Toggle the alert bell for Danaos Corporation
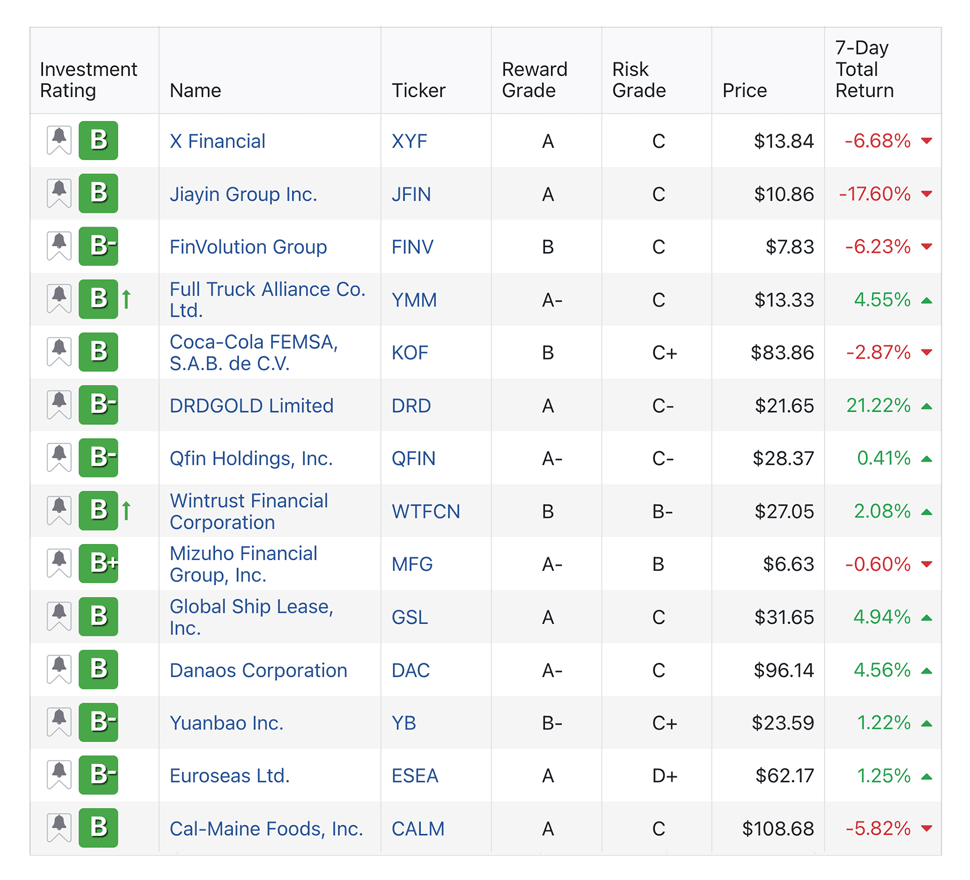 [59, 670]
